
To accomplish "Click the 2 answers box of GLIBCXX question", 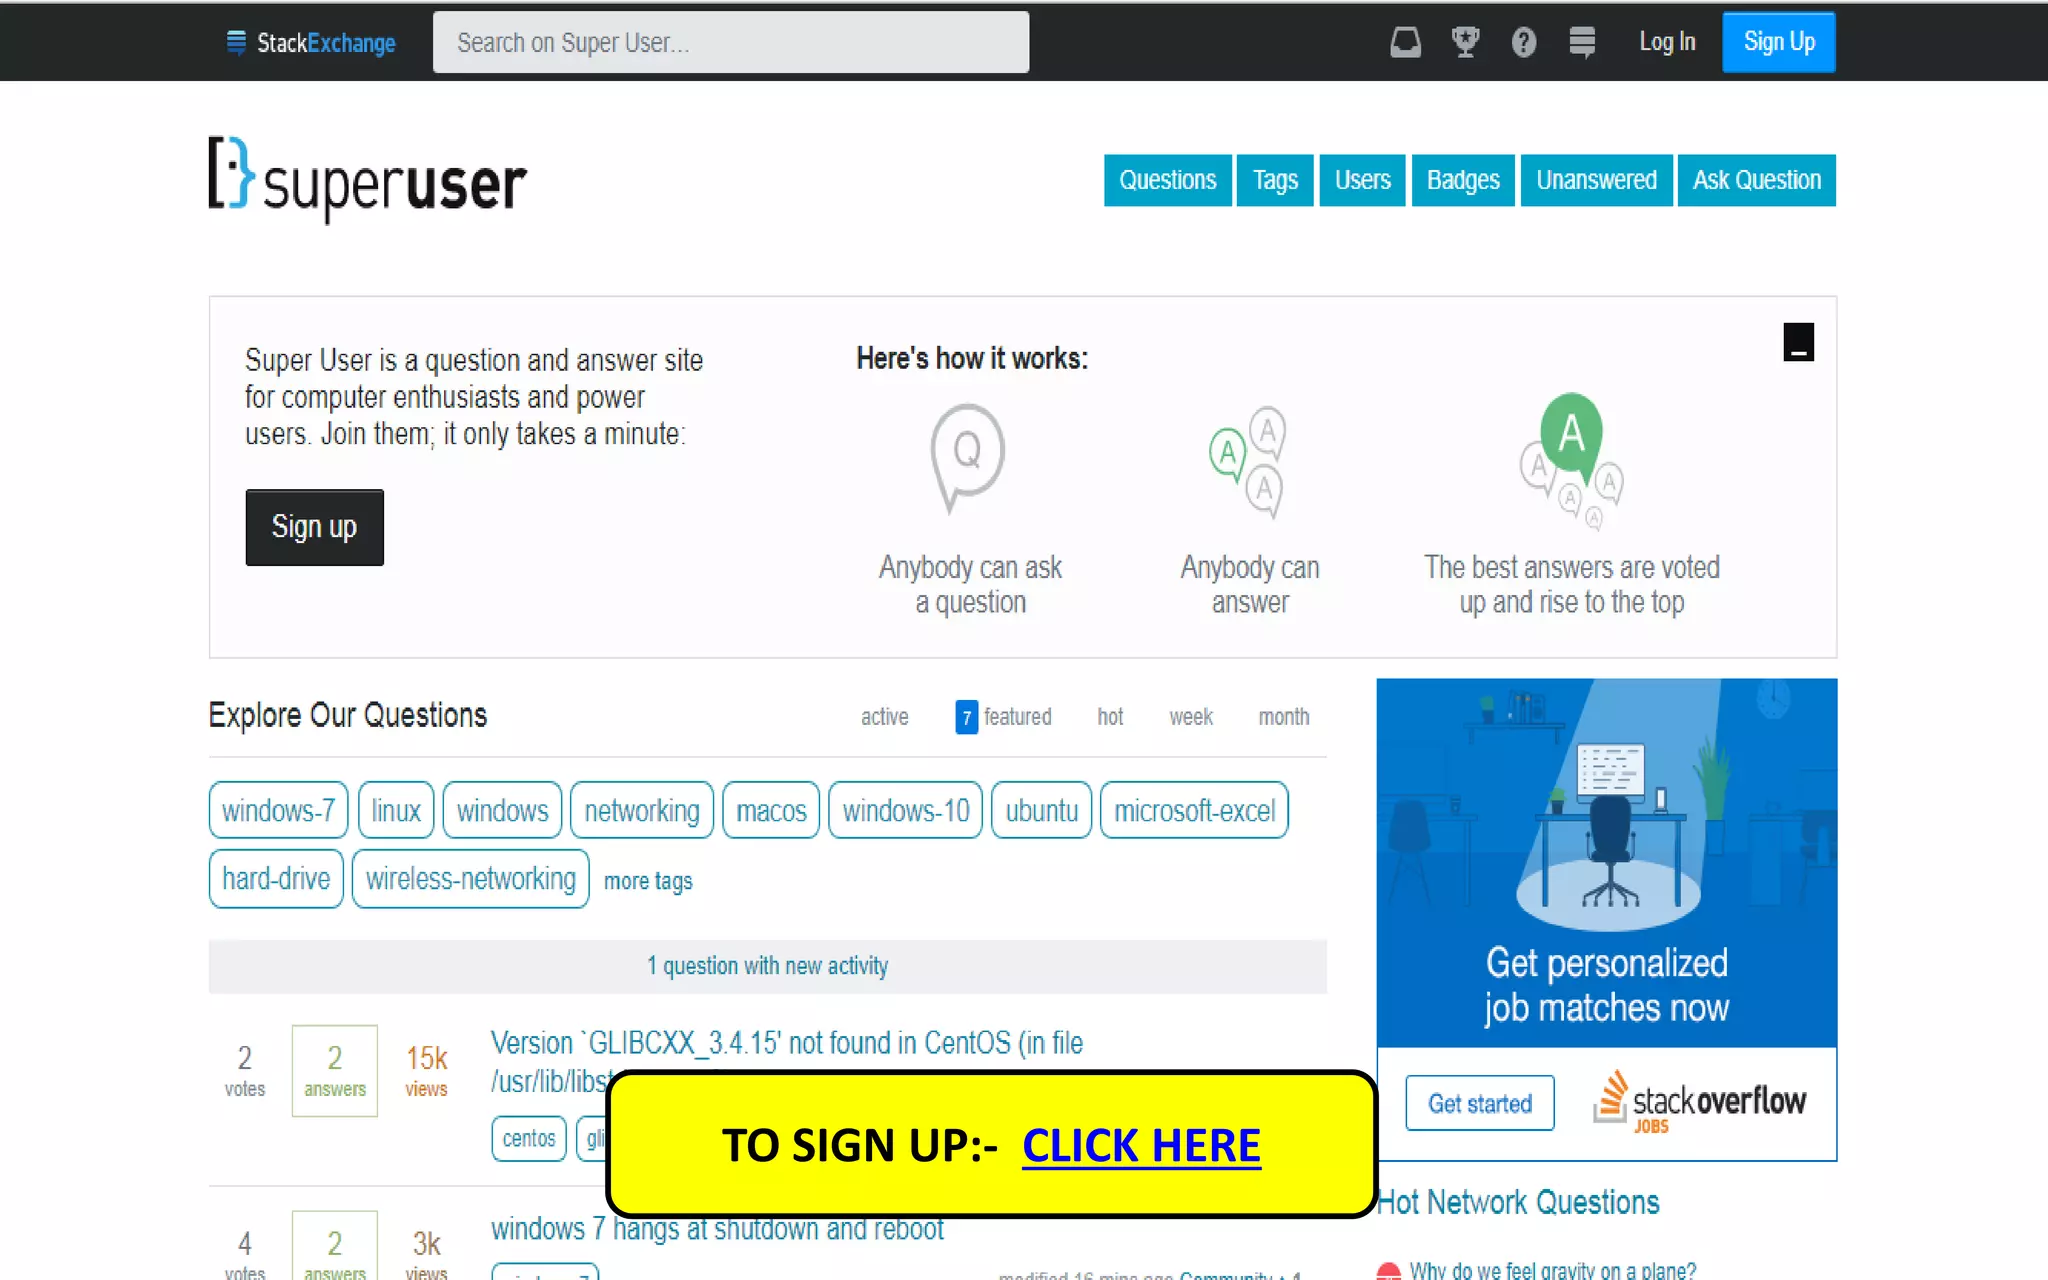I will pos(334,1070).
